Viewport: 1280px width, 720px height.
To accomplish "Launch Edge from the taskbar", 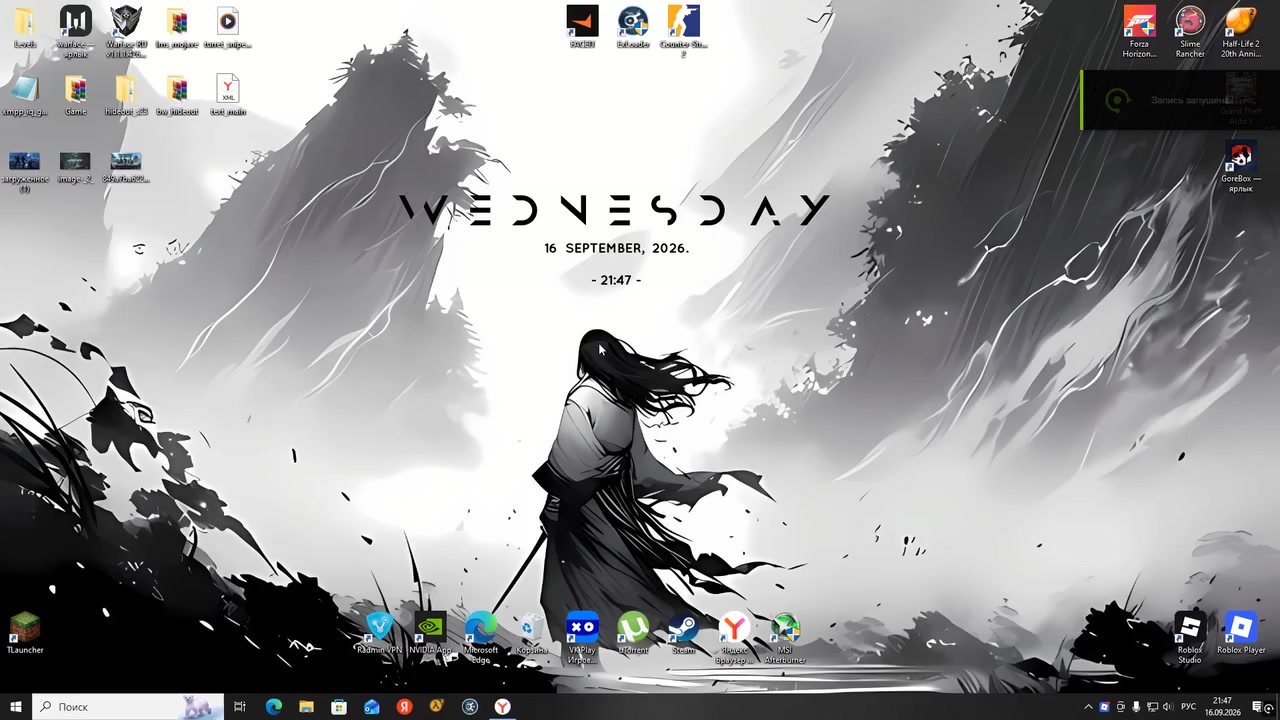I will pos(273,707).
